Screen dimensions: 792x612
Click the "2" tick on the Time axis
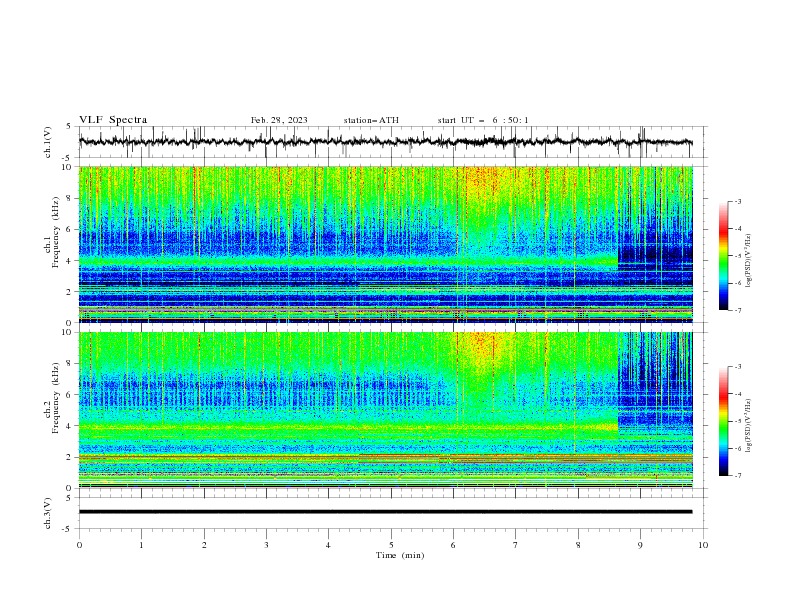pyautogui.click(x=204, y=545)
